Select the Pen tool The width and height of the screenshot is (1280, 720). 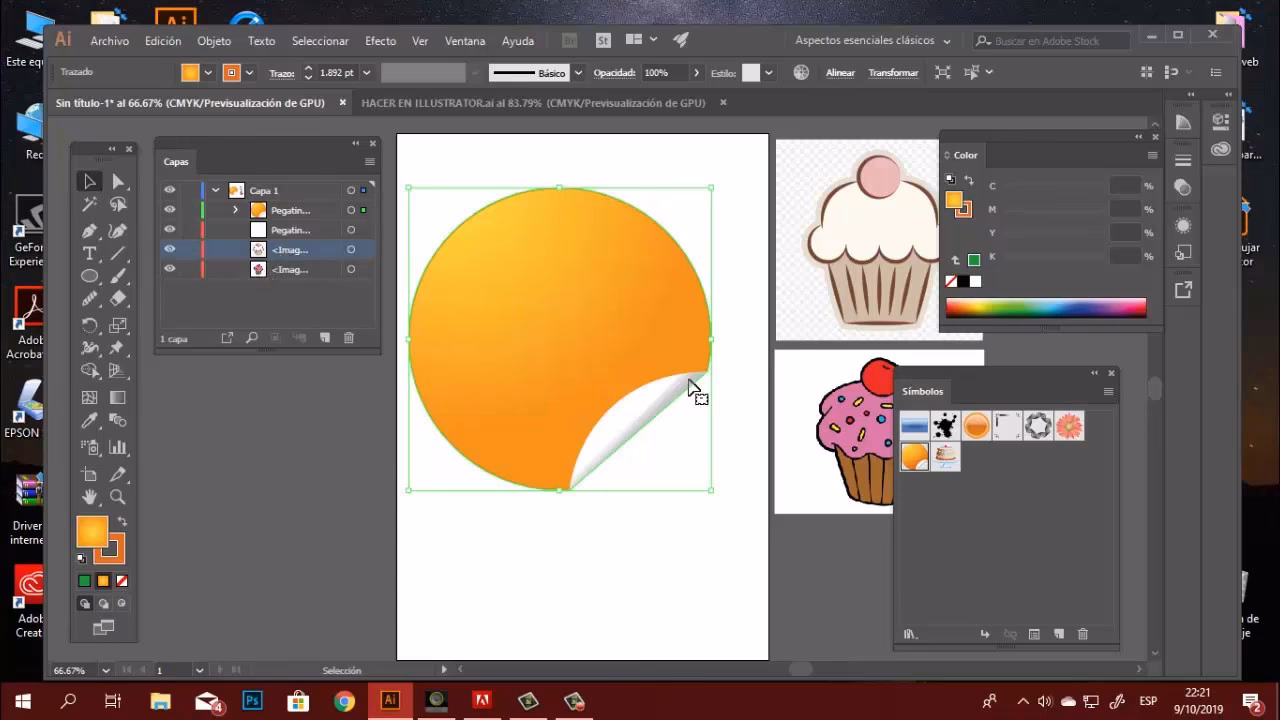coord(89,230)
